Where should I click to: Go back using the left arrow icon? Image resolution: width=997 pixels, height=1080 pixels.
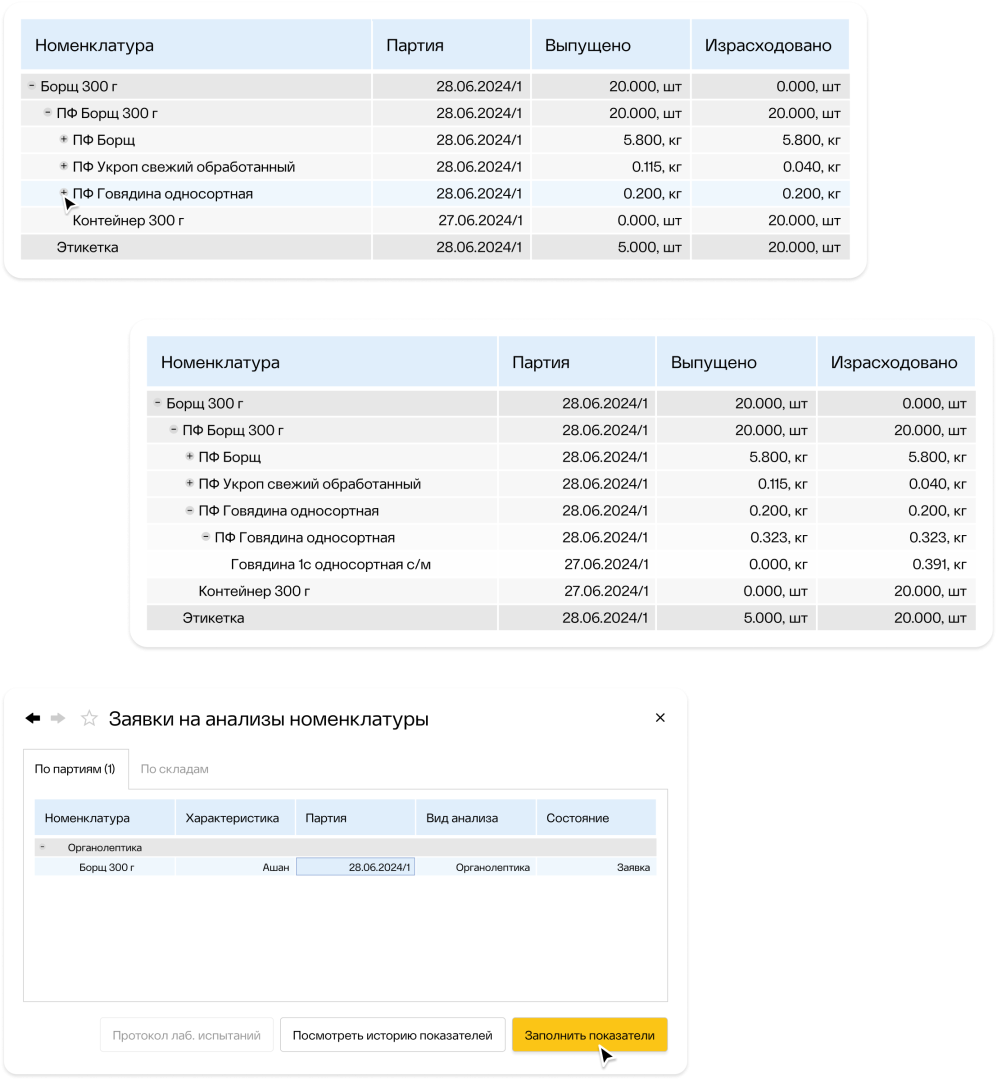tap(33, 718)
